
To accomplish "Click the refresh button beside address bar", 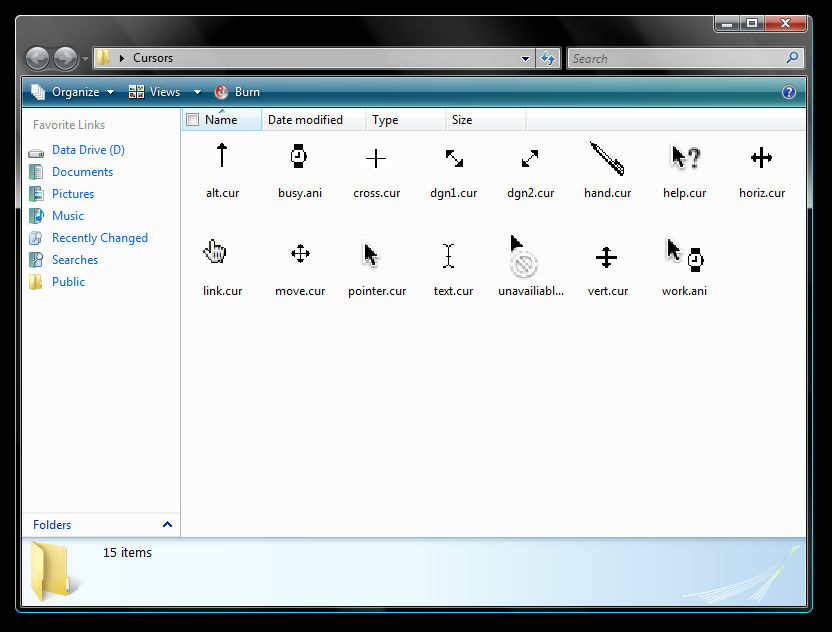I will [x=548, y=58].
